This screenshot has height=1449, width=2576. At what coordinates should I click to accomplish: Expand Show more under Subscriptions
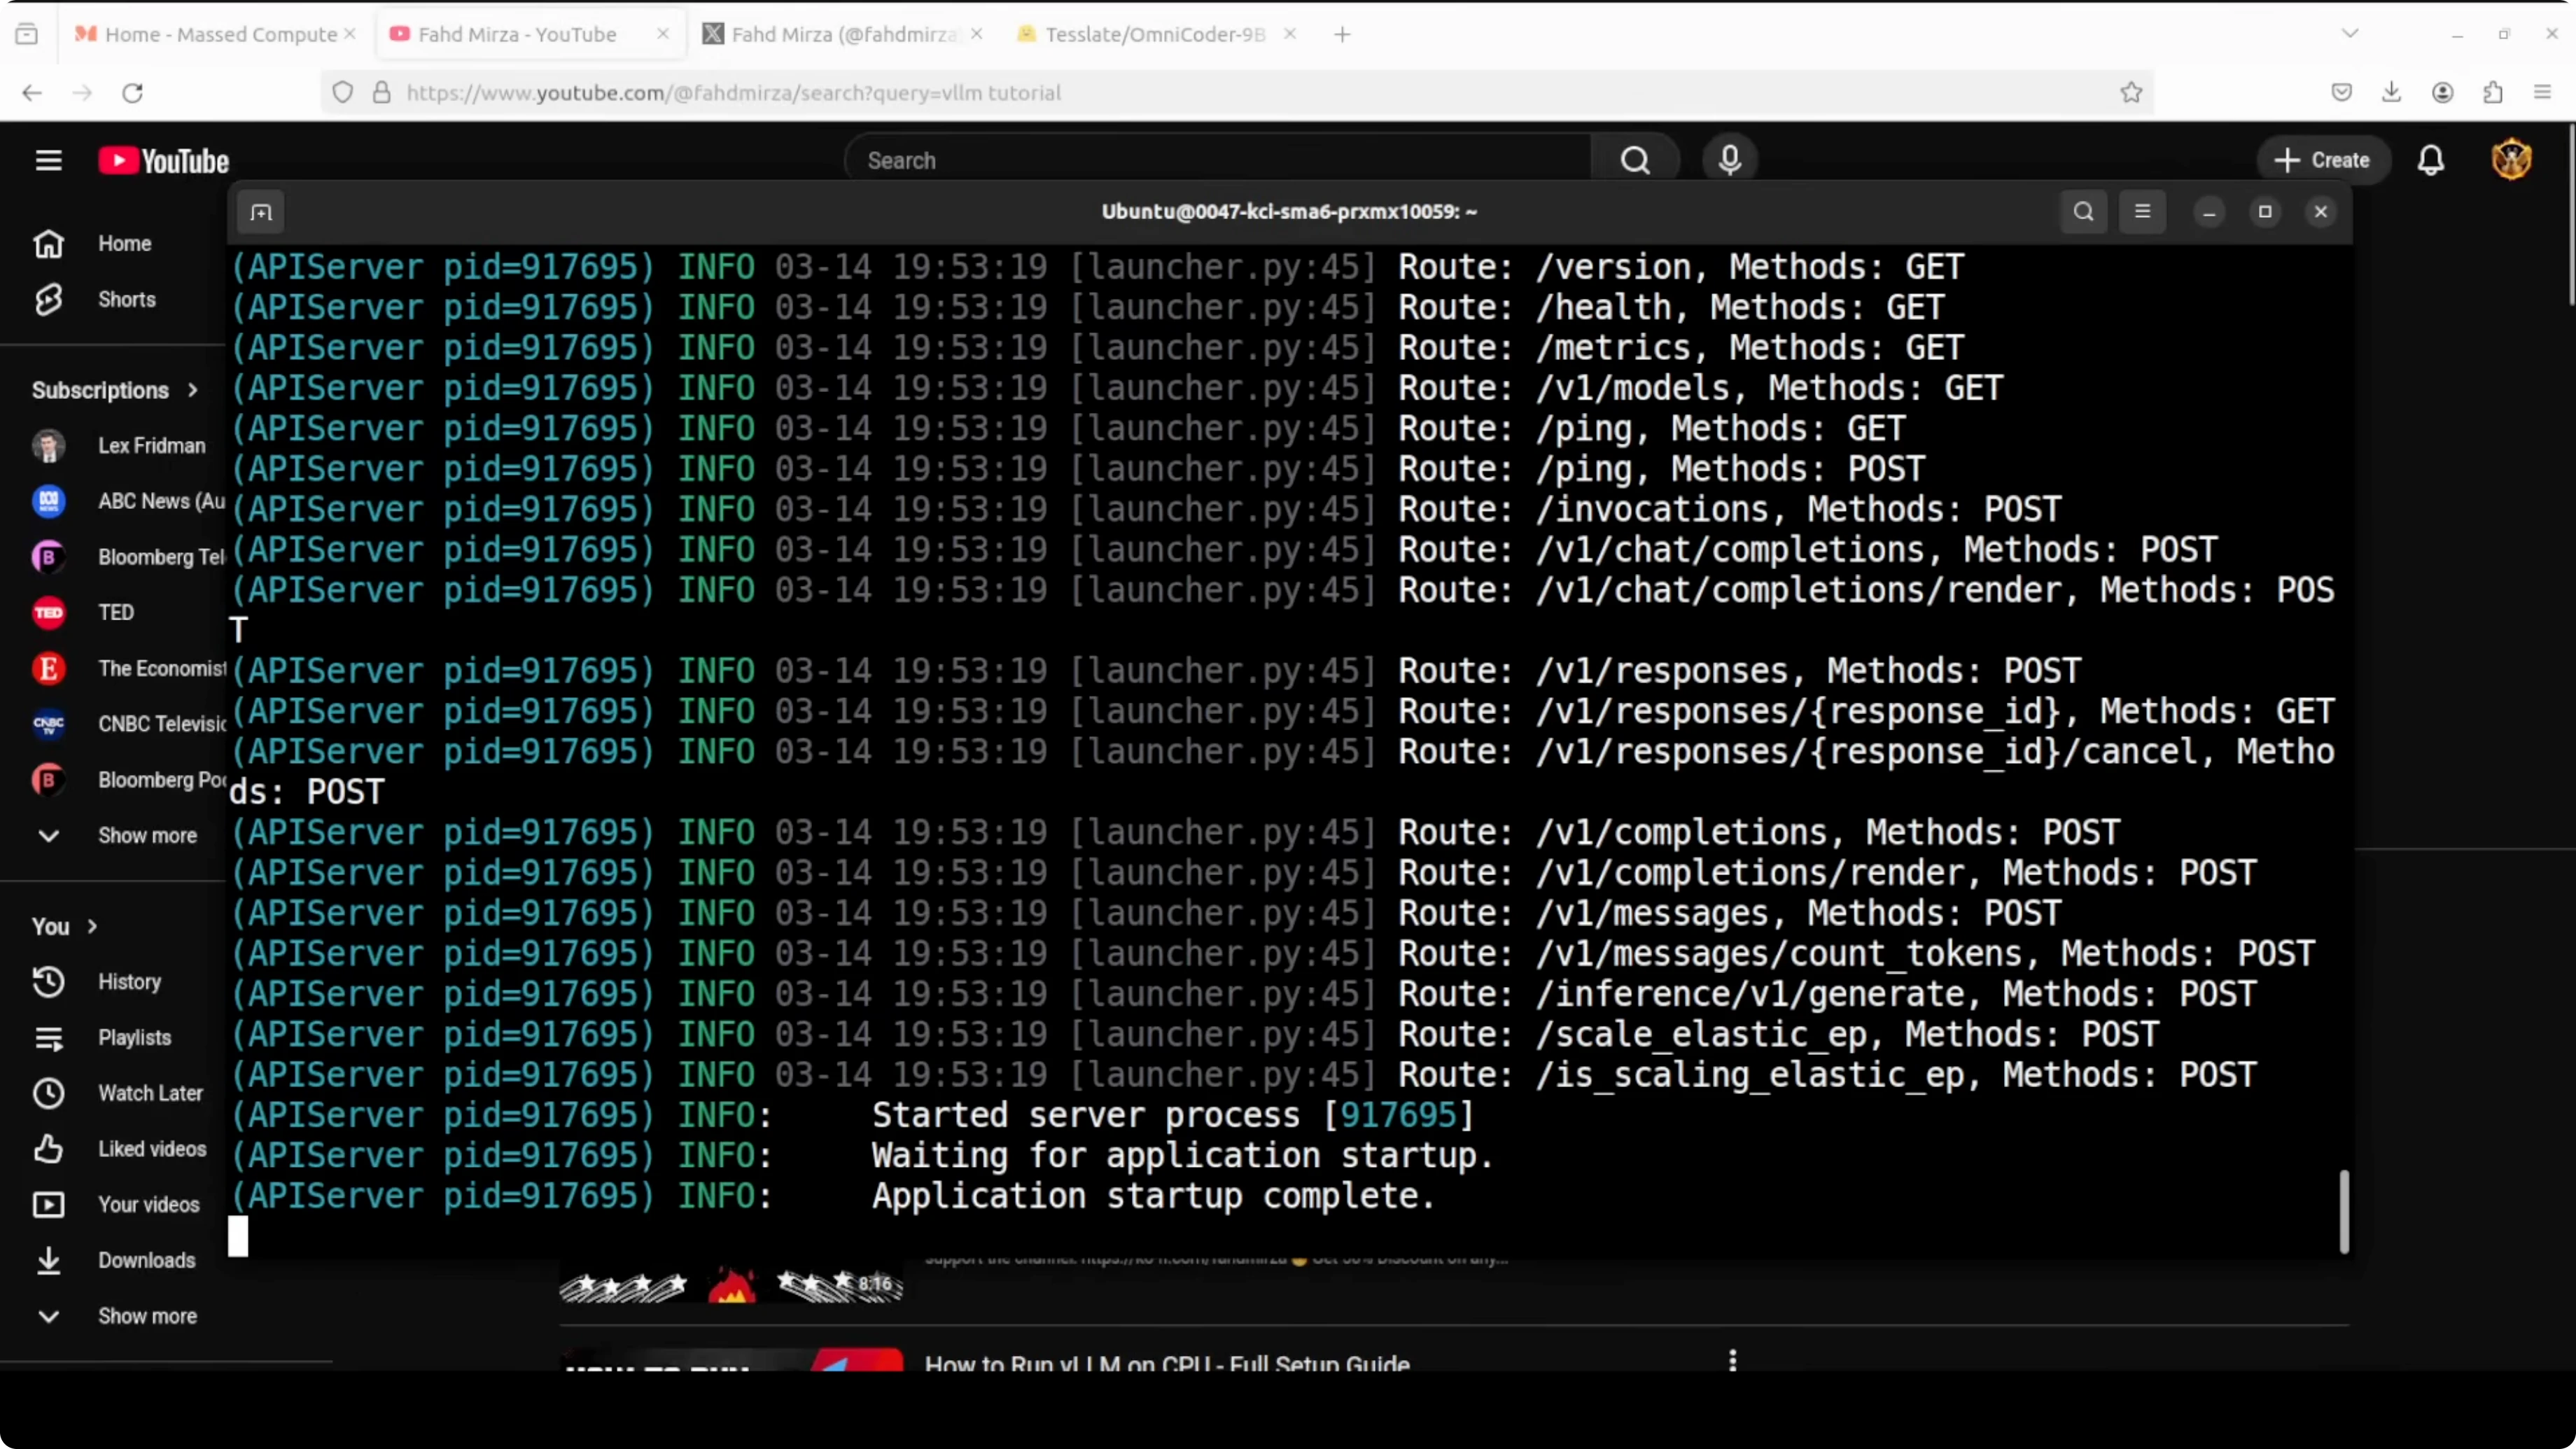[x=146, y=835]
